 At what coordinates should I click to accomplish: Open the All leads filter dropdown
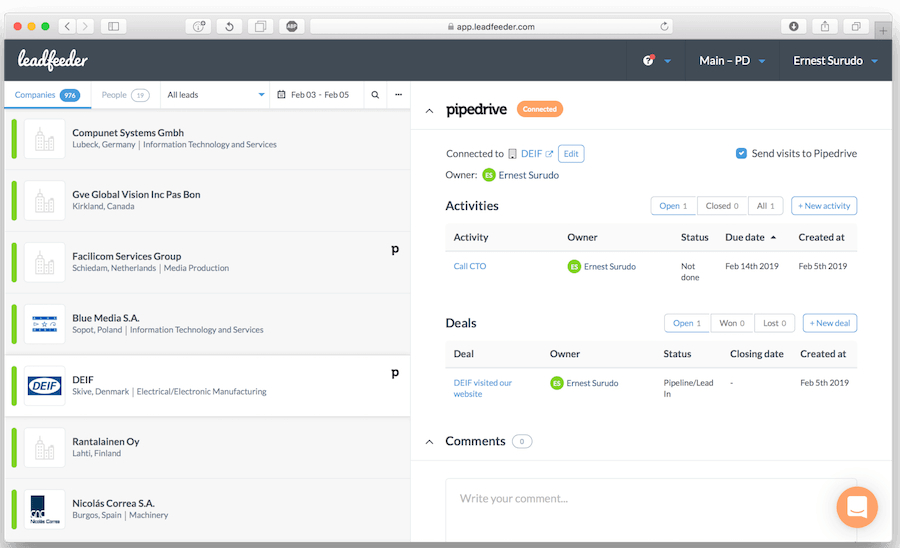coord(216,95)
